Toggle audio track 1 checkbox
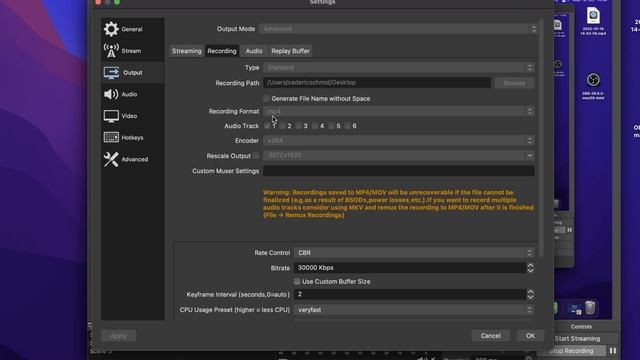Screen dimensions: 640x360 pos(267,126)
